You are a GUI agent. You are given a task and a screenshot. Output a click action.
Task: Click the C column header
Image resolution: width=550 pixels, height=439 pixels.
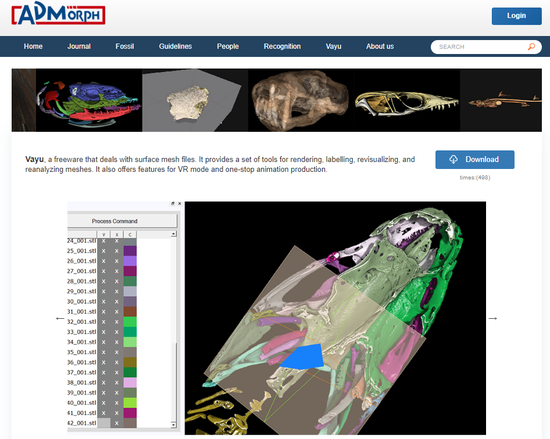point(130,235)
